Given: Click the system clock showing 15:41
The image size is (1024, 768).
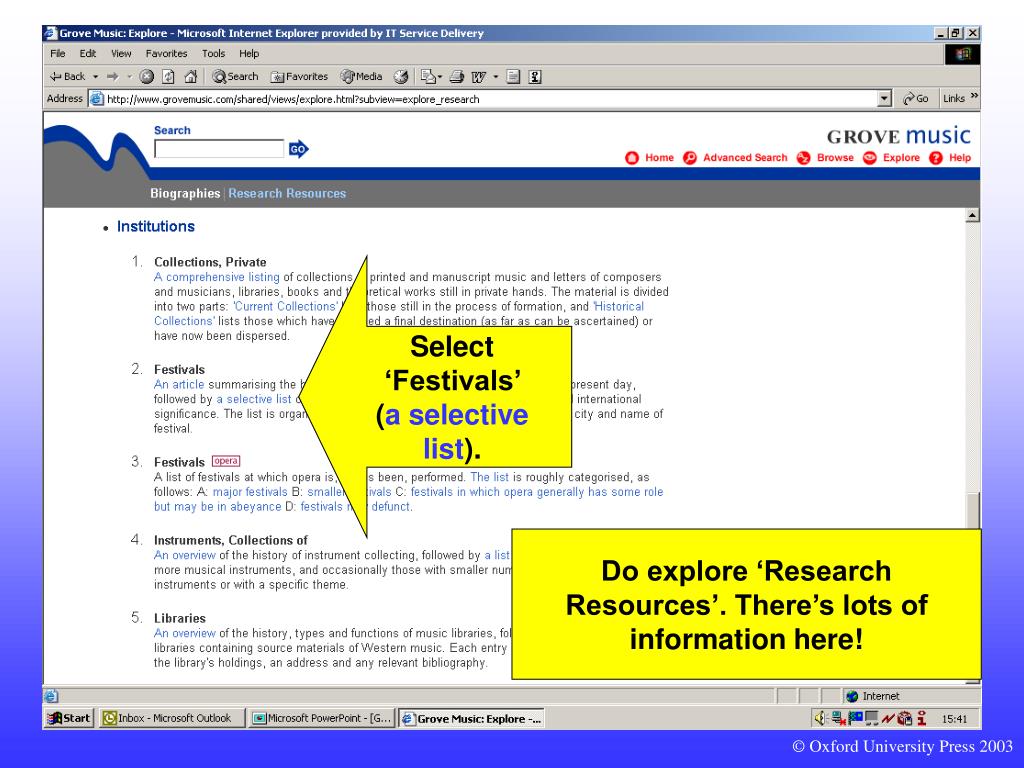Looking at the screenshot, I should (954, 719).
